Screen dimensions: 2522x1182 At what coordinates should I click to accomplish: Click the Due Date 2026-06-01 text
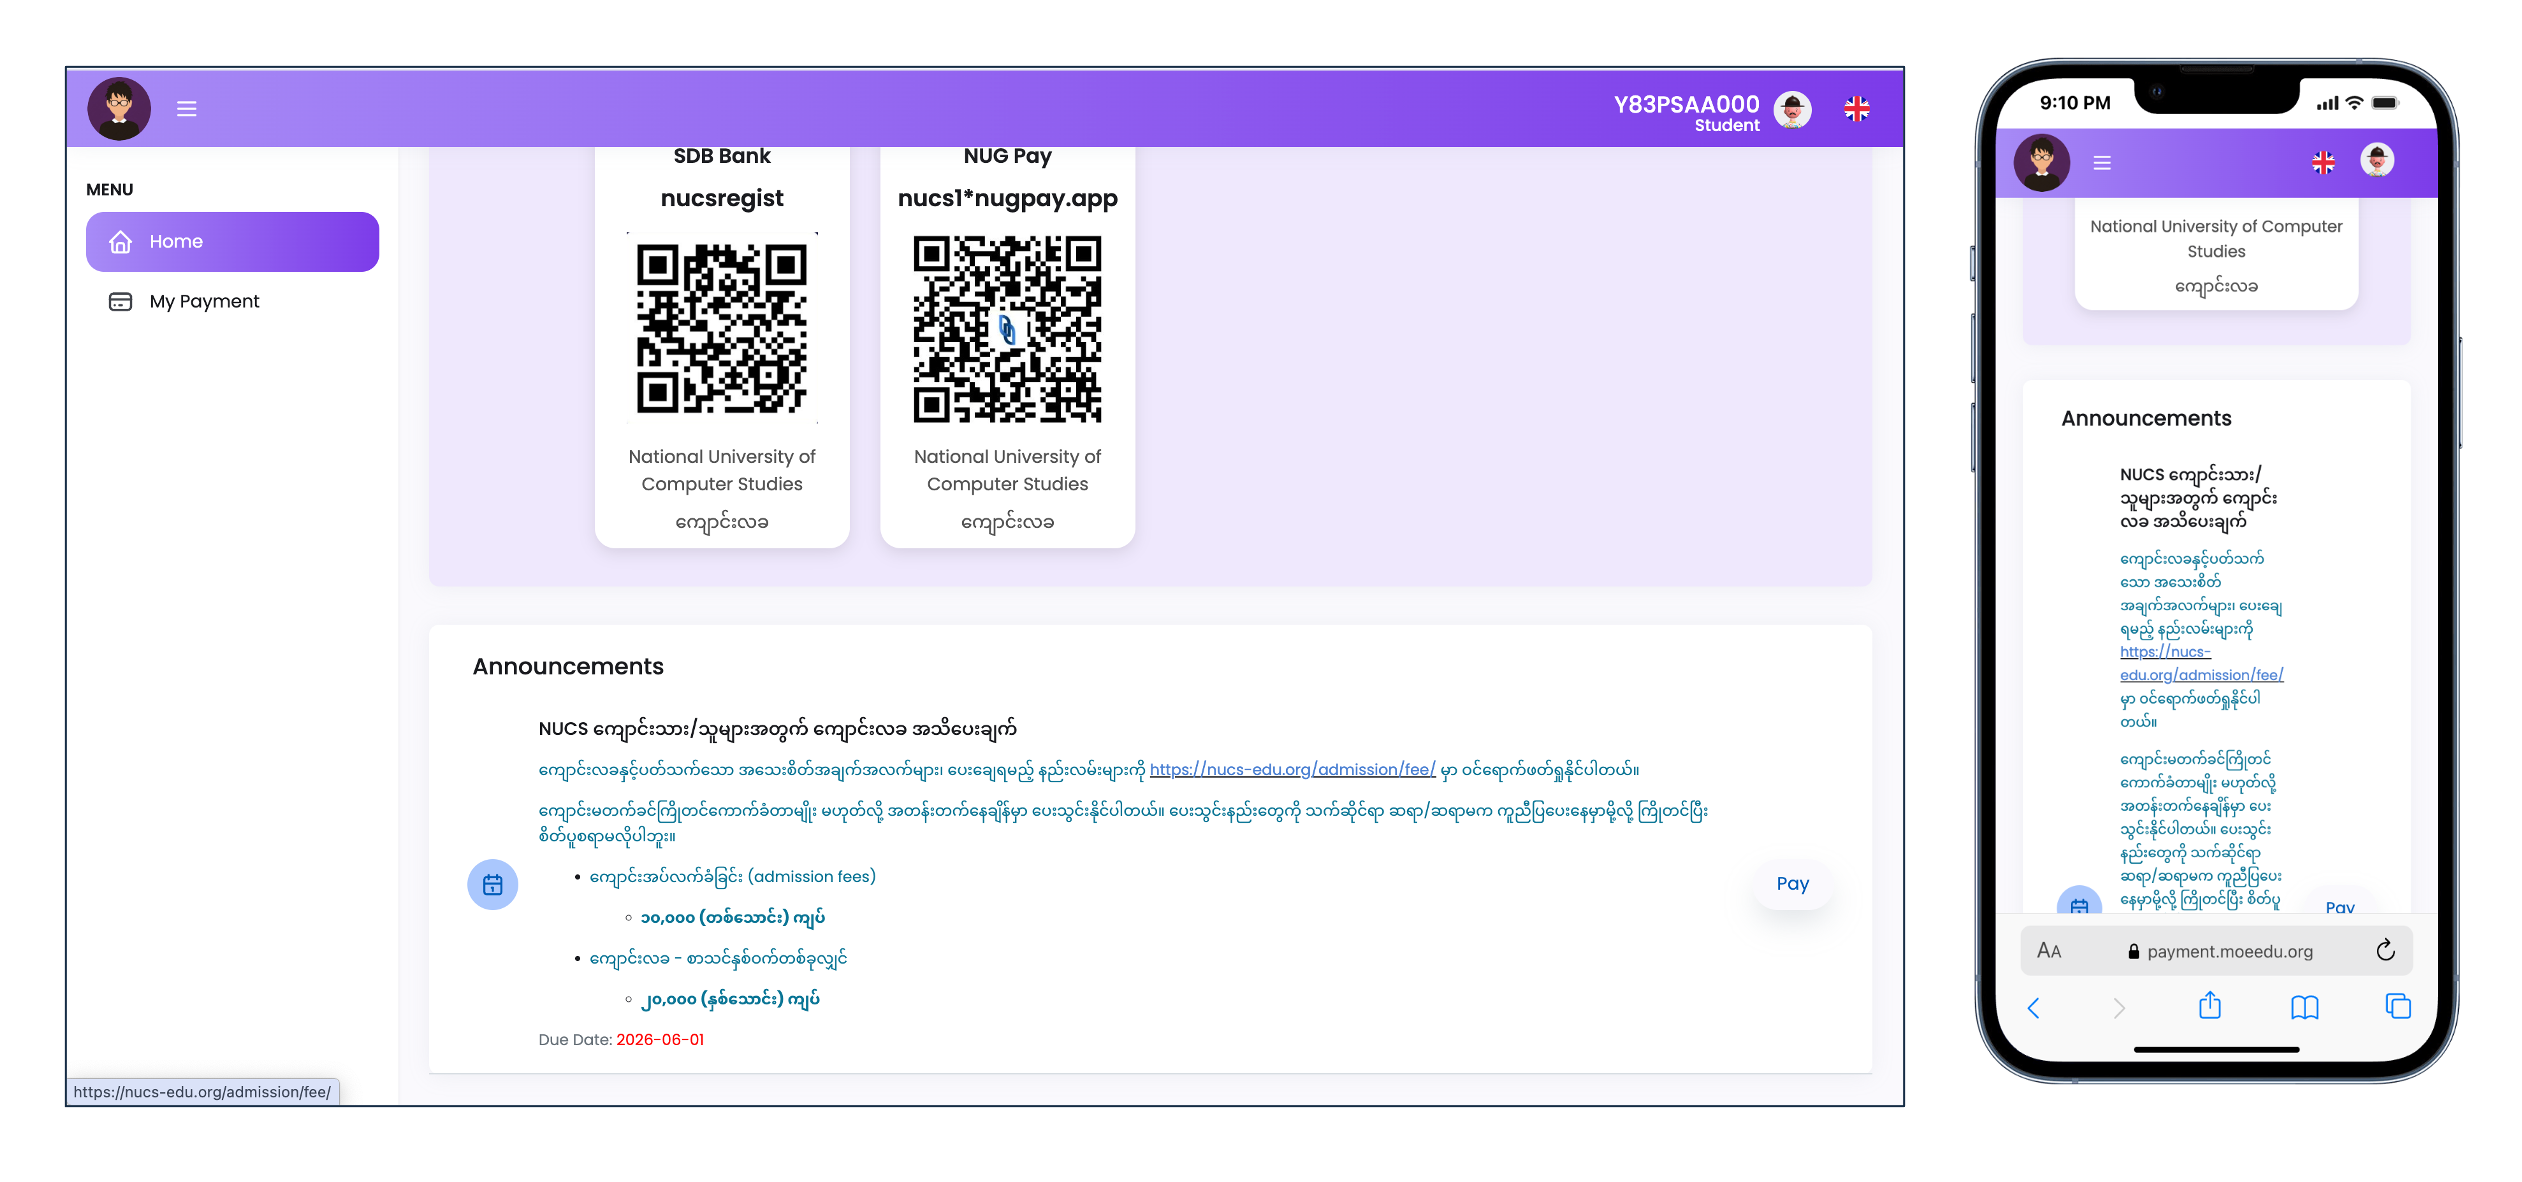(x=621, y=1040)
